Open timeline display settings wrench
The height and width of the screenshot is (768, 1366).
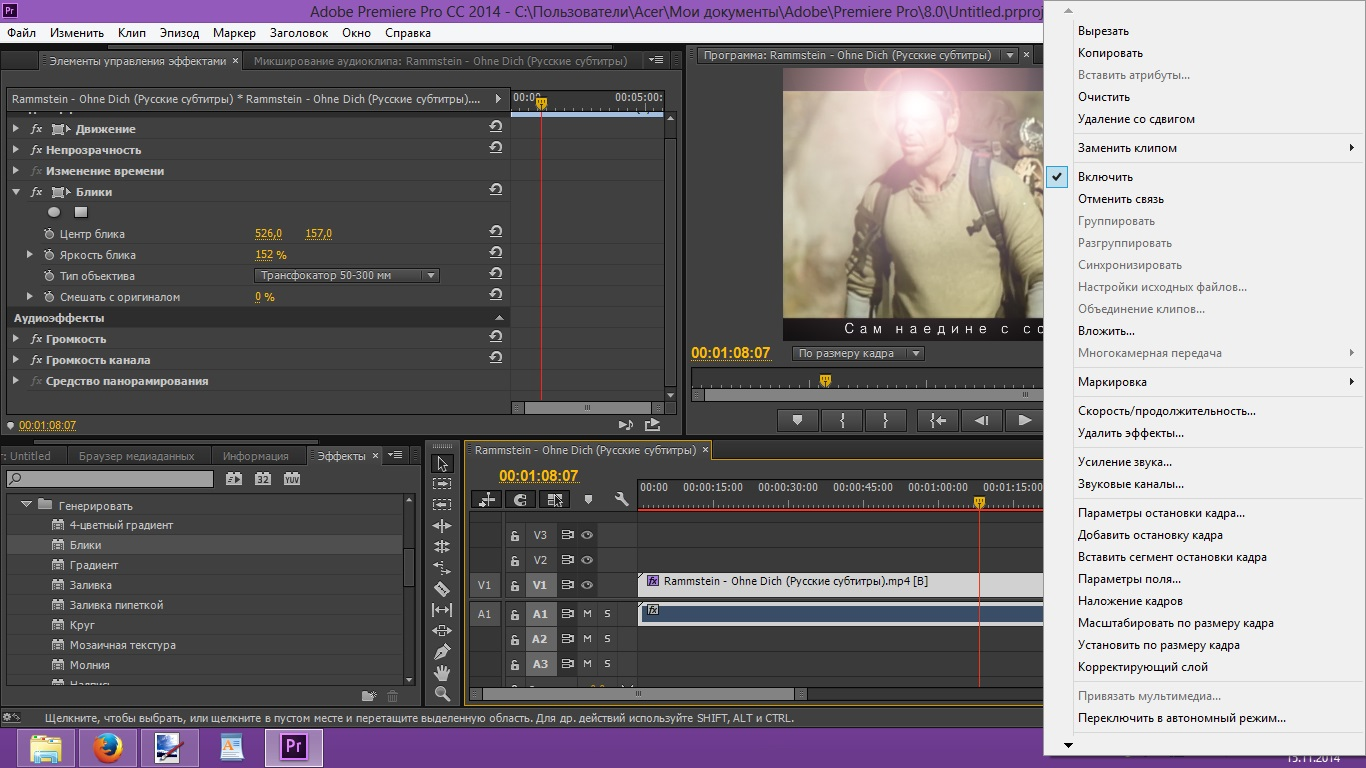[x=621, y=499]
